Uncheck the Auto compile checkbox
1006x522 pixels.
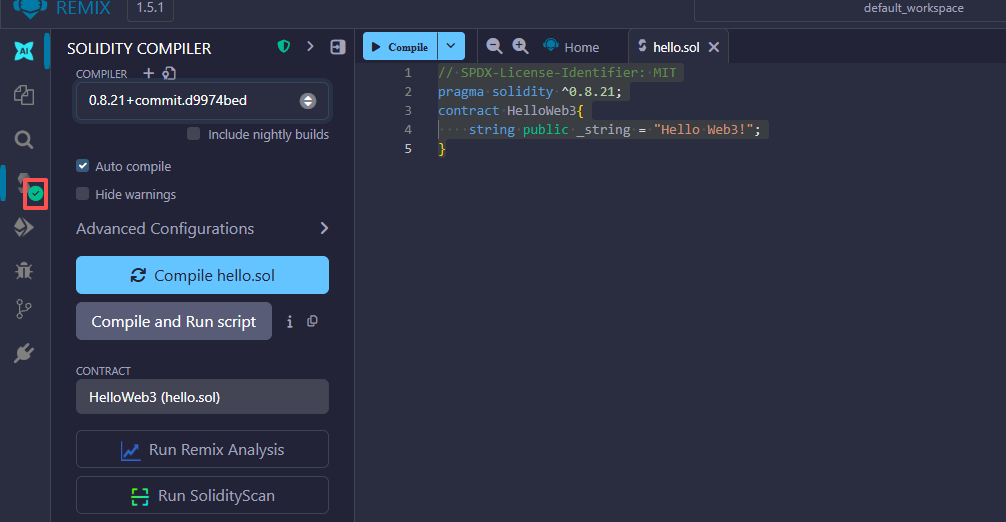[x=83, y=166]
